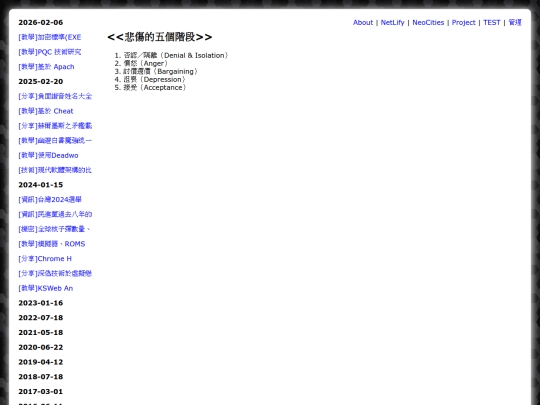Open the About link
Image resolution: width=540 pixels, height=405 pixels.
[x=363, y=22]
